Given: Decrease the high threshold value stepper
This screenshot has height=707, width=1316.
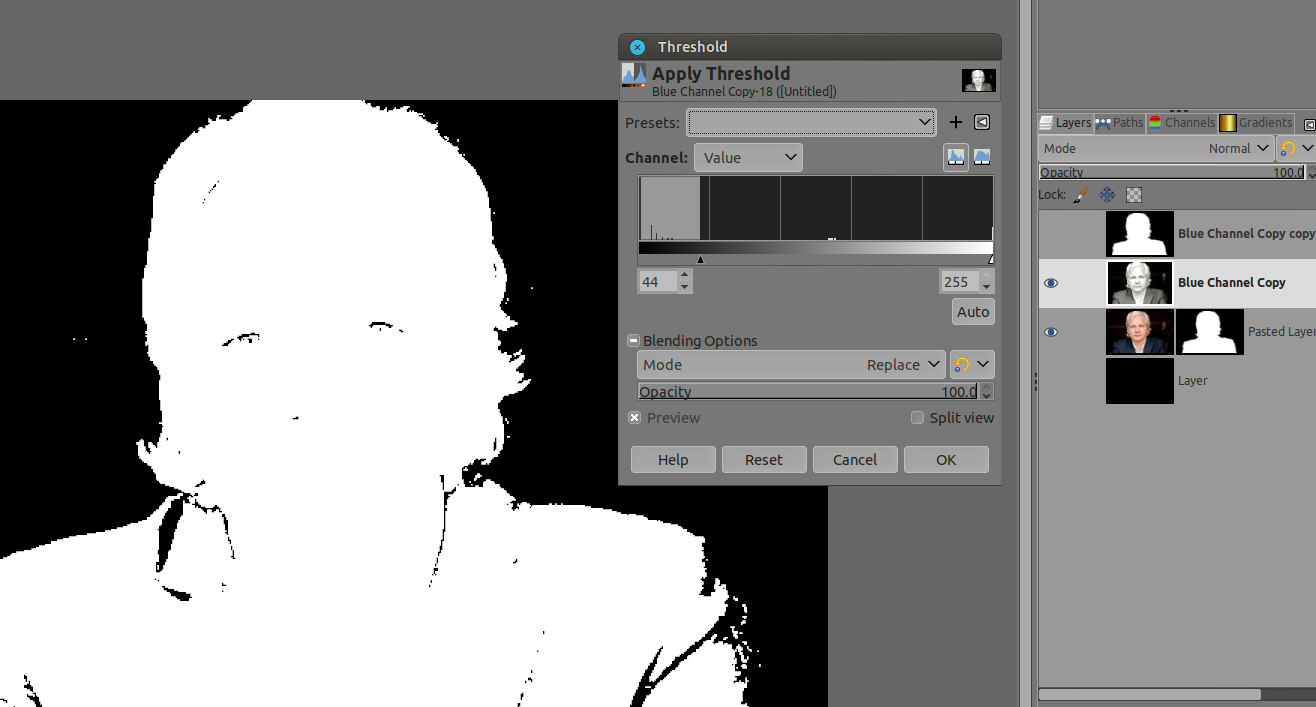Looking at the screenshot, I should 987,288.
